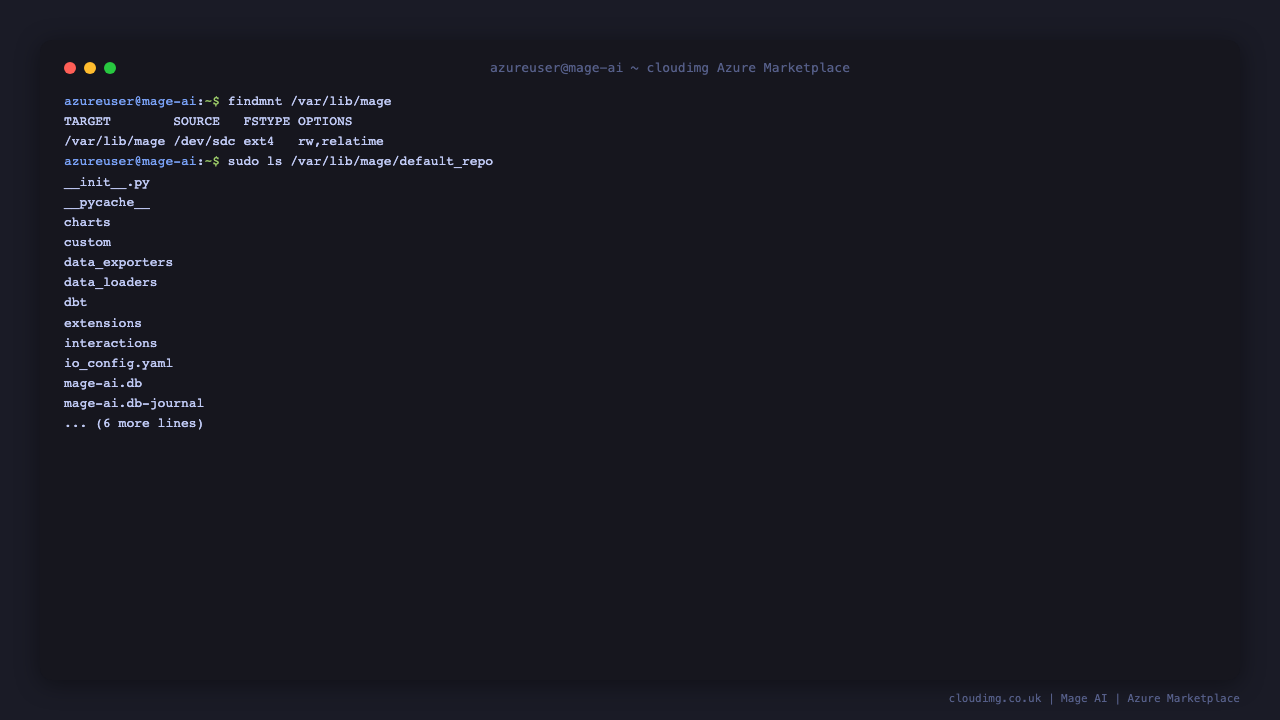Click the __pycache__ directory entry
Viewport: 1280px width, 720px height.
[107, 202]
